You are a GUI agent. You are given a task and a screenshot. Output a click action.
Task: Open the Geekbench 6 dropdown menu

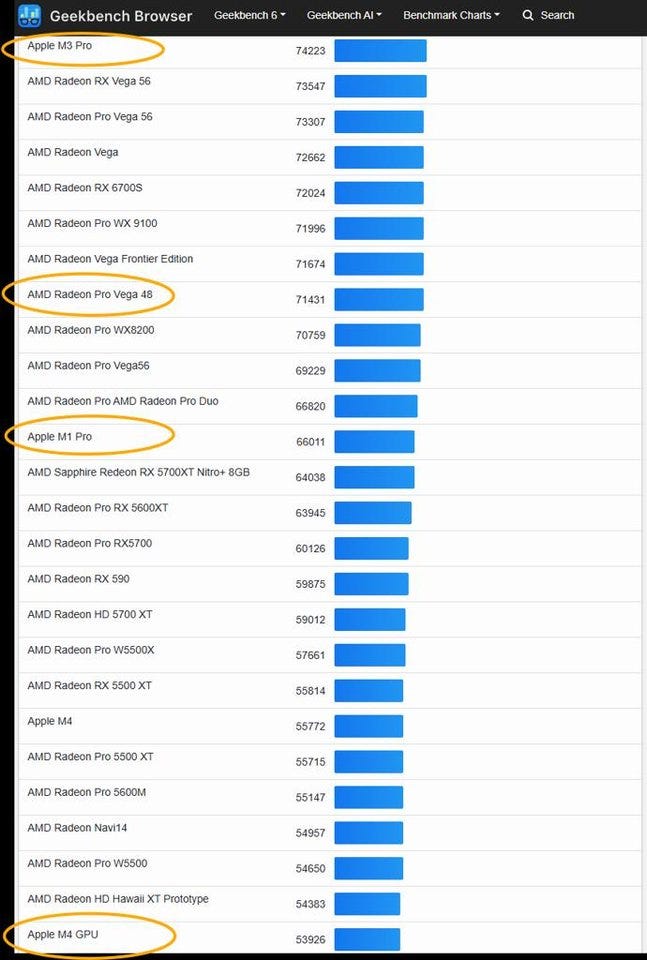[x=249, y=16]
